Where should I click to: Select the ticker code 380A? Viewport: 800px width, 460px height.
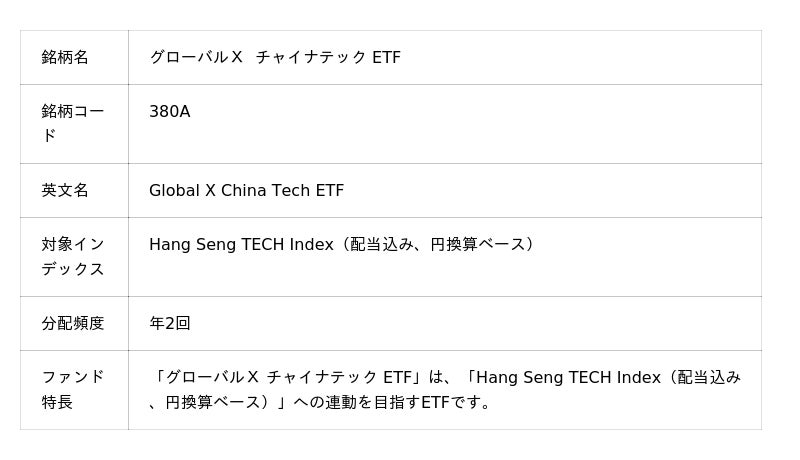pos(169,112)
